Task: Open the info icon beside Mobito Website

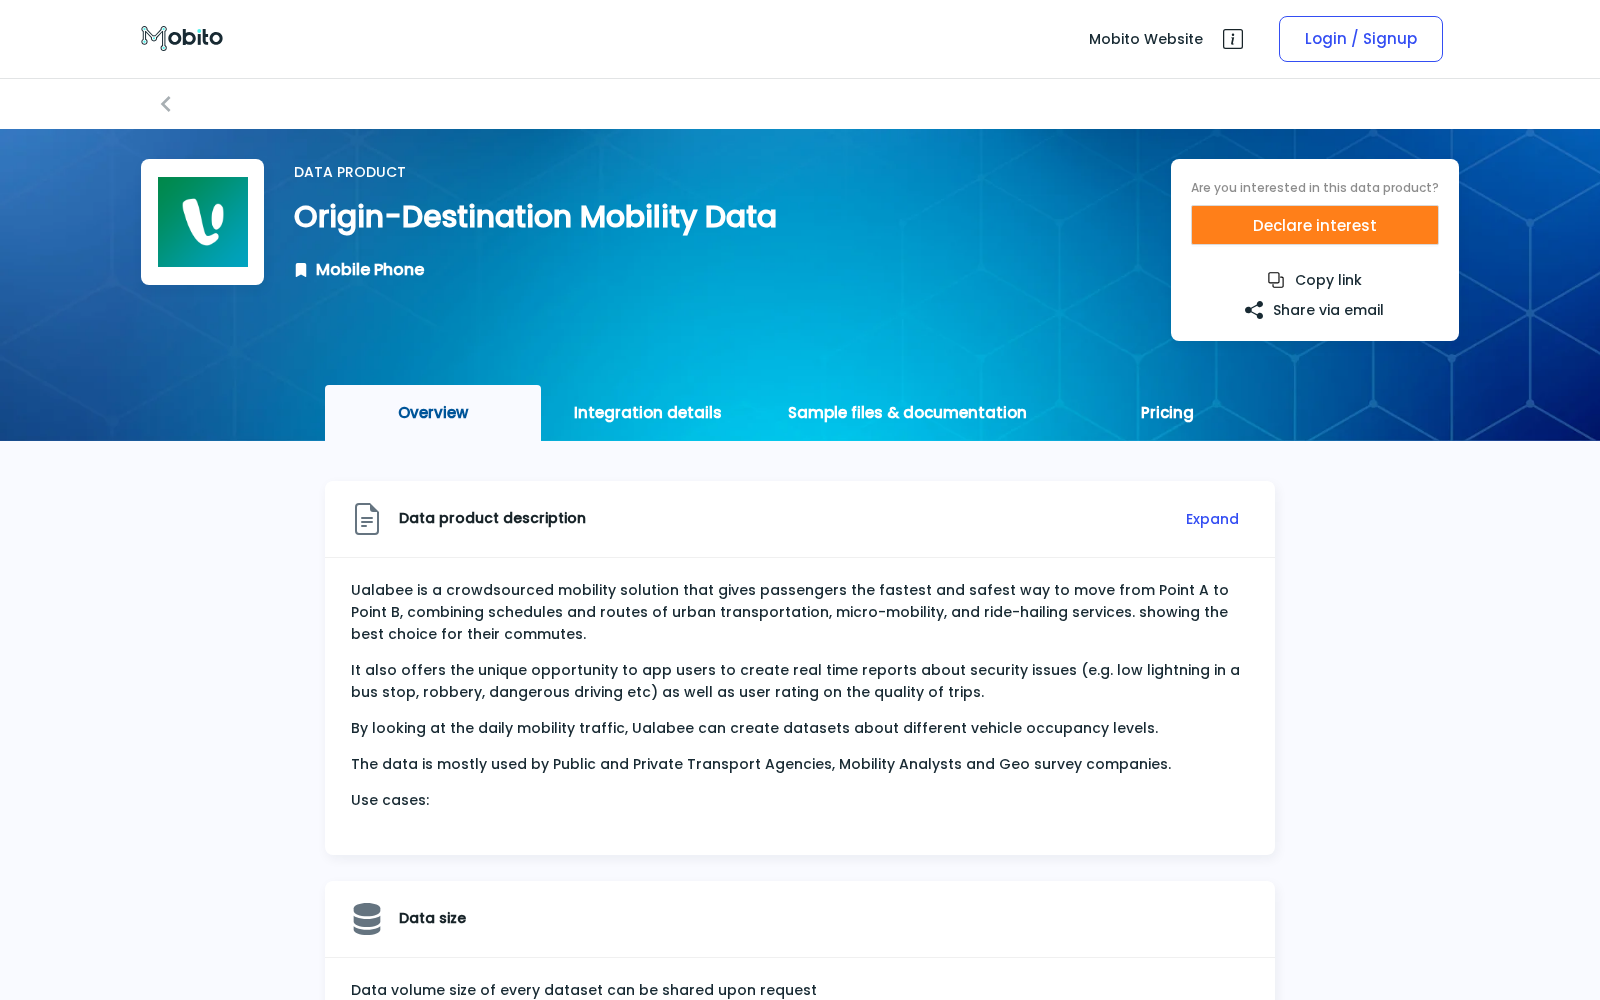Action: click(1233, 39)
